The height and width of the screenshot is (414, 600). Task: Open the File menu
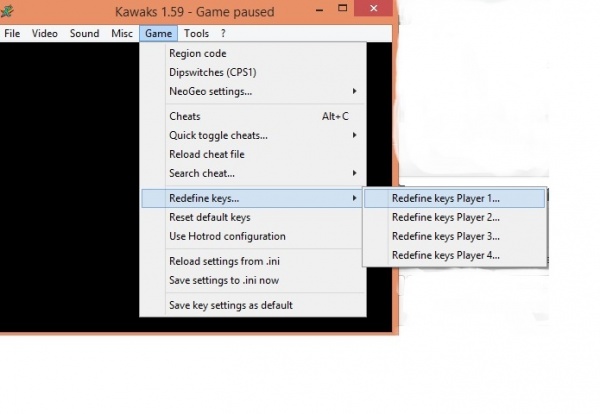pos(12,34)
